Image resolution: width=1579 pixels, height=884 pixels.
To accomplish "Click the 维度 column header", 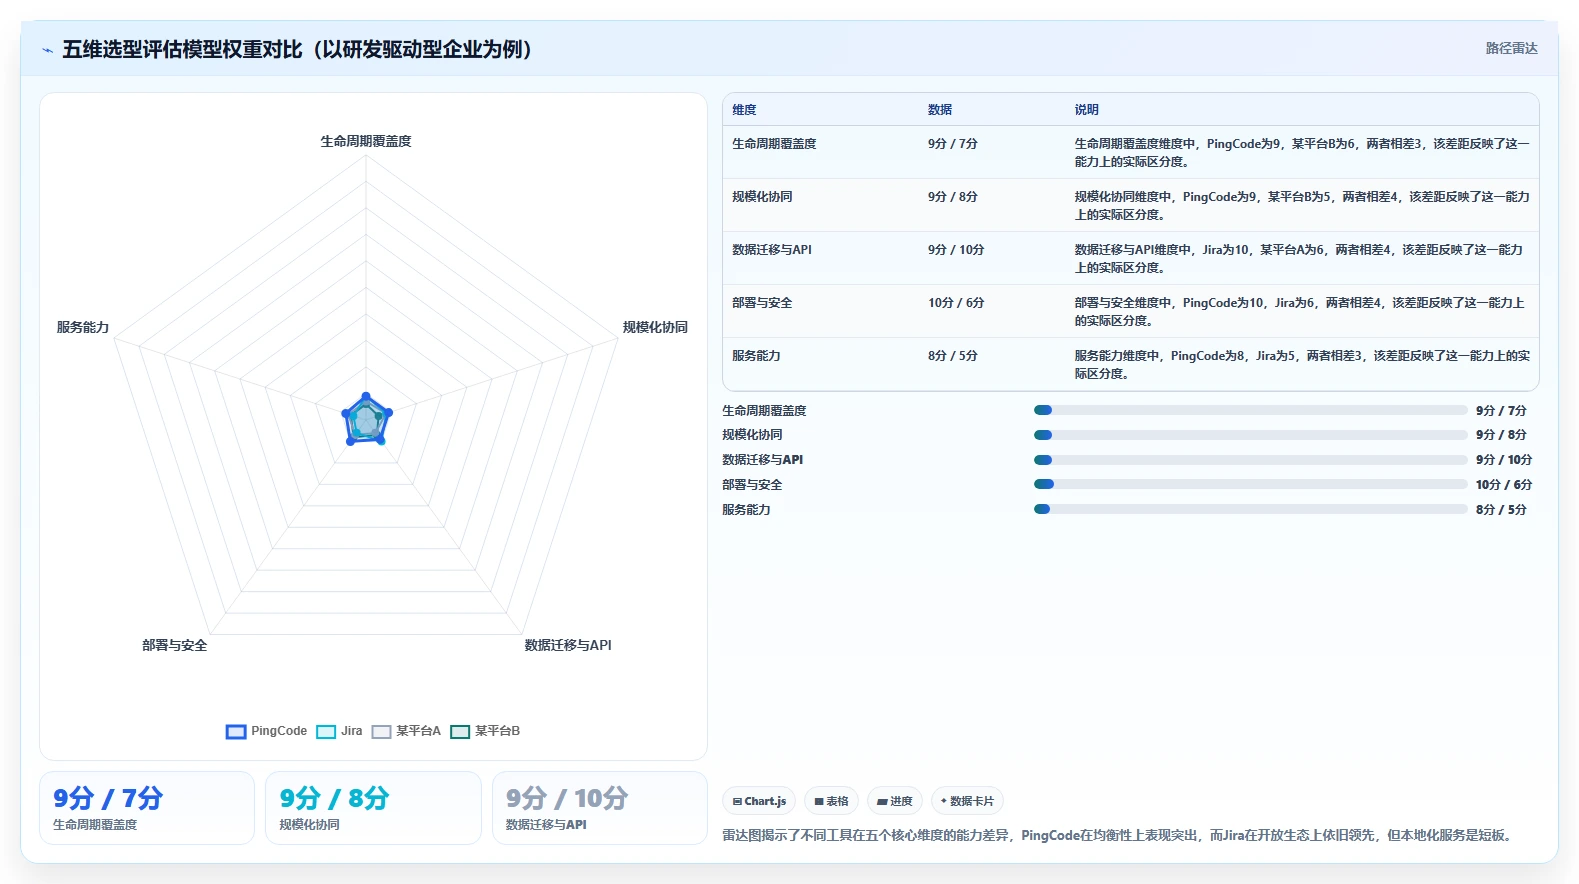I will coord(744,110).
